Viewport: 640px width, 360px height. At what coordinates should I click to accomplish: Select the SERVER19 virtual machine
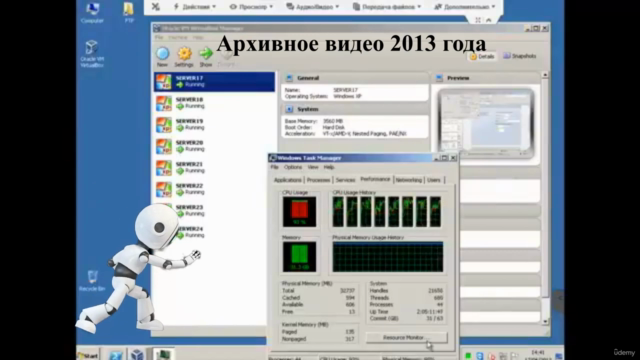point(214,124)
